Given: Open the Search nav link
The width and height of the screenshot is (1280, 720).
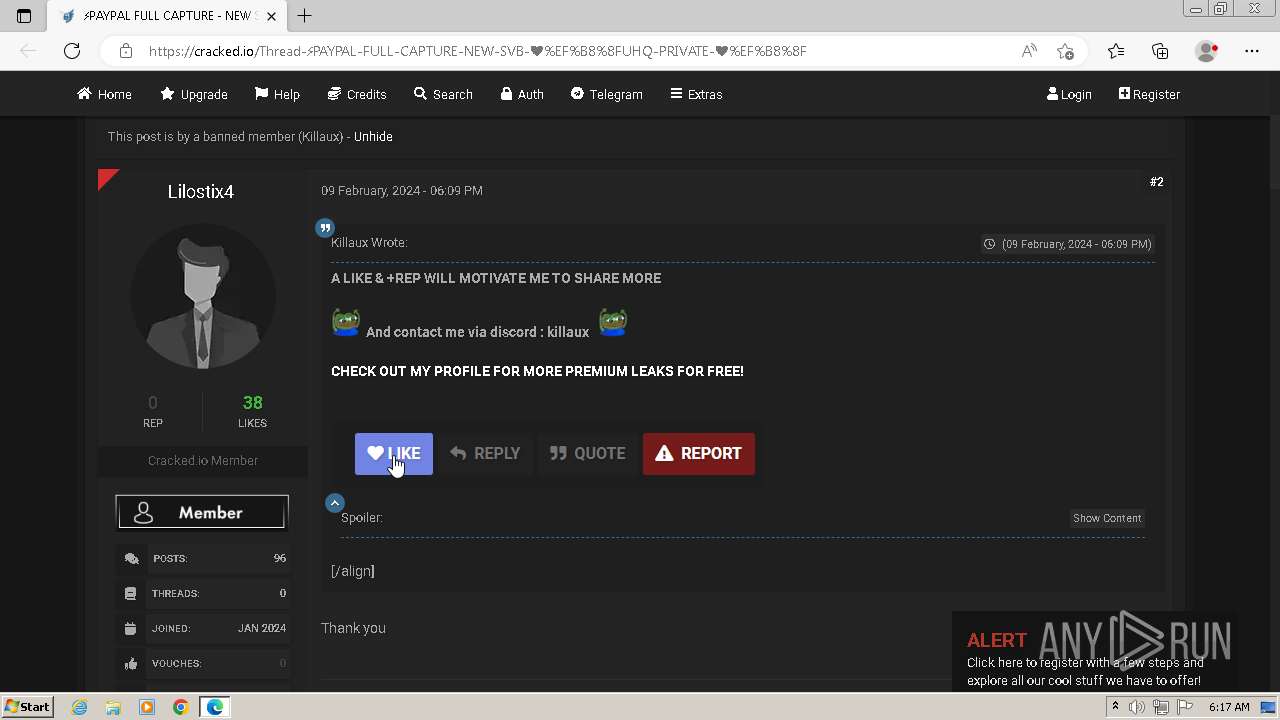Looking at the screenshot, I should (443, 94).
